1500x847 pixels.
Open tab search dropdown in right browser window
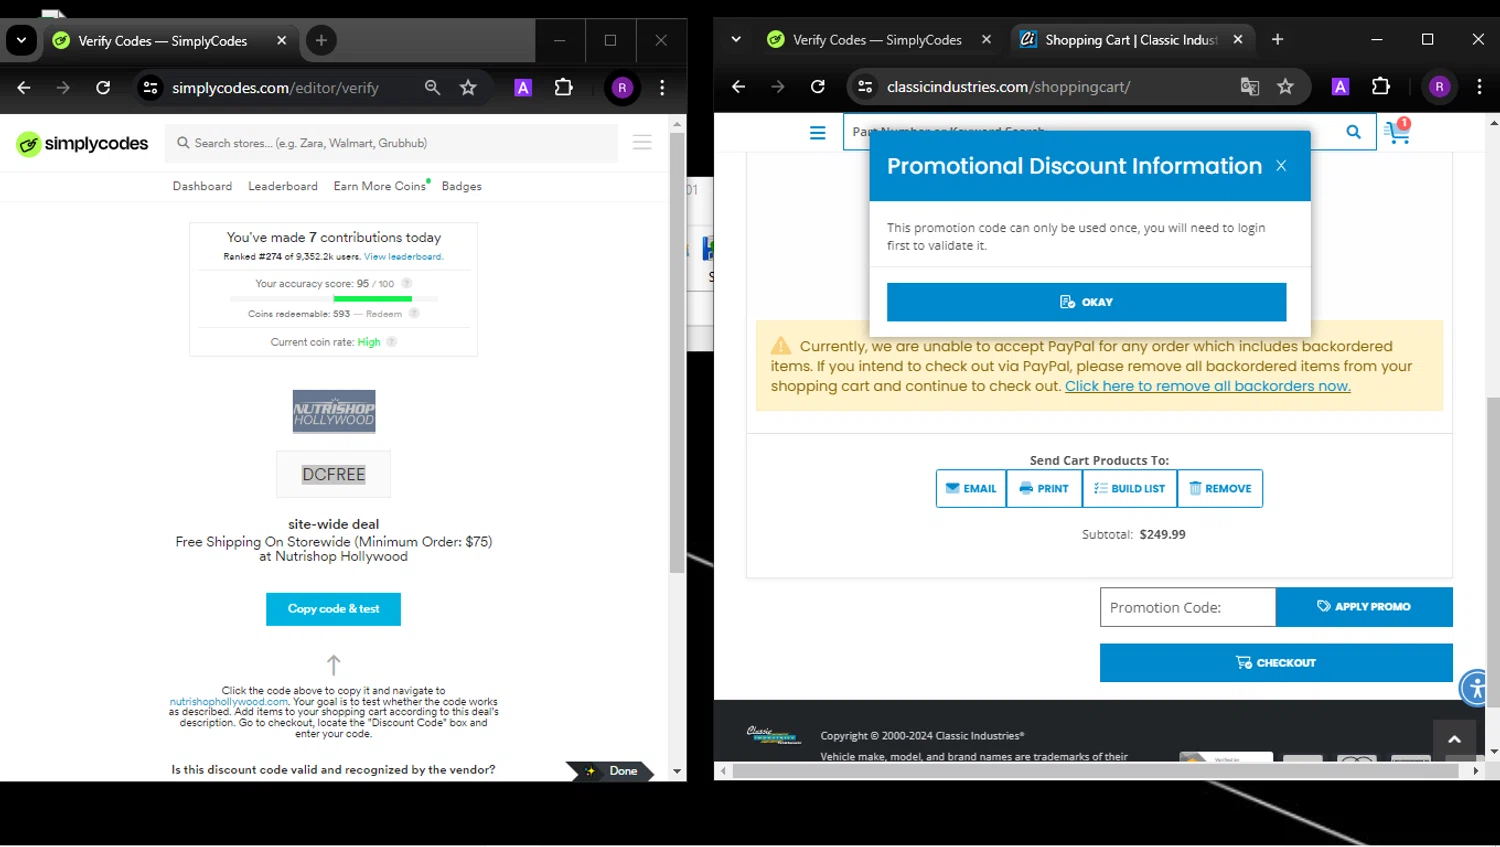(x=736, y=40)
